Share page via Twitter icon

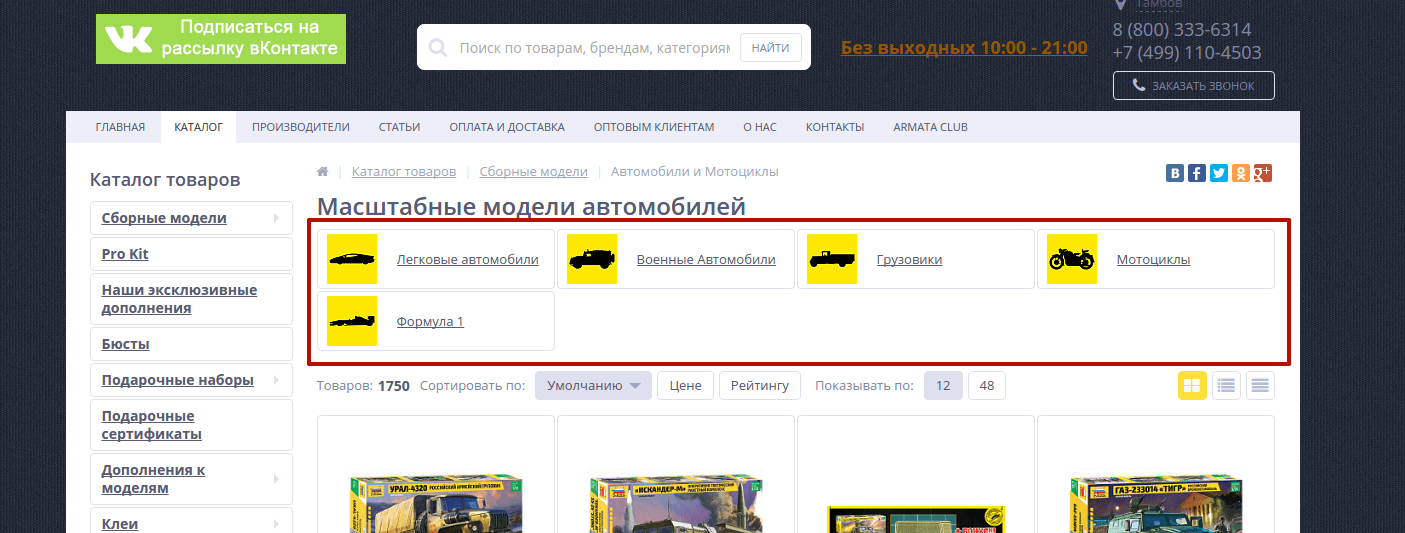1219,173
